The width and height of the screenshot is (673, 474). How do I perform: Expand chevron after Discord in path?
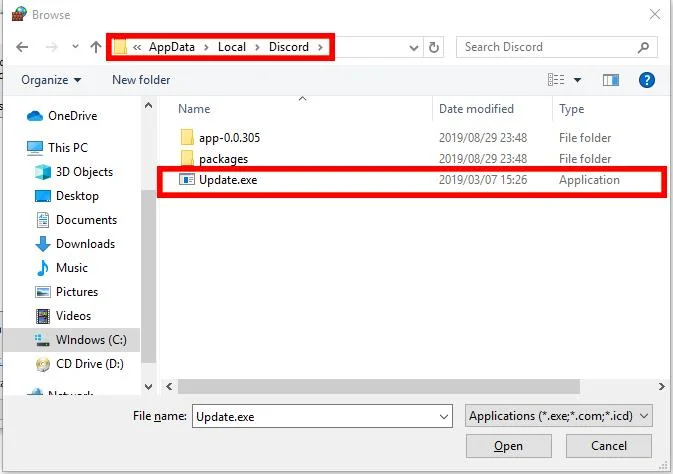tap(320, 47)
